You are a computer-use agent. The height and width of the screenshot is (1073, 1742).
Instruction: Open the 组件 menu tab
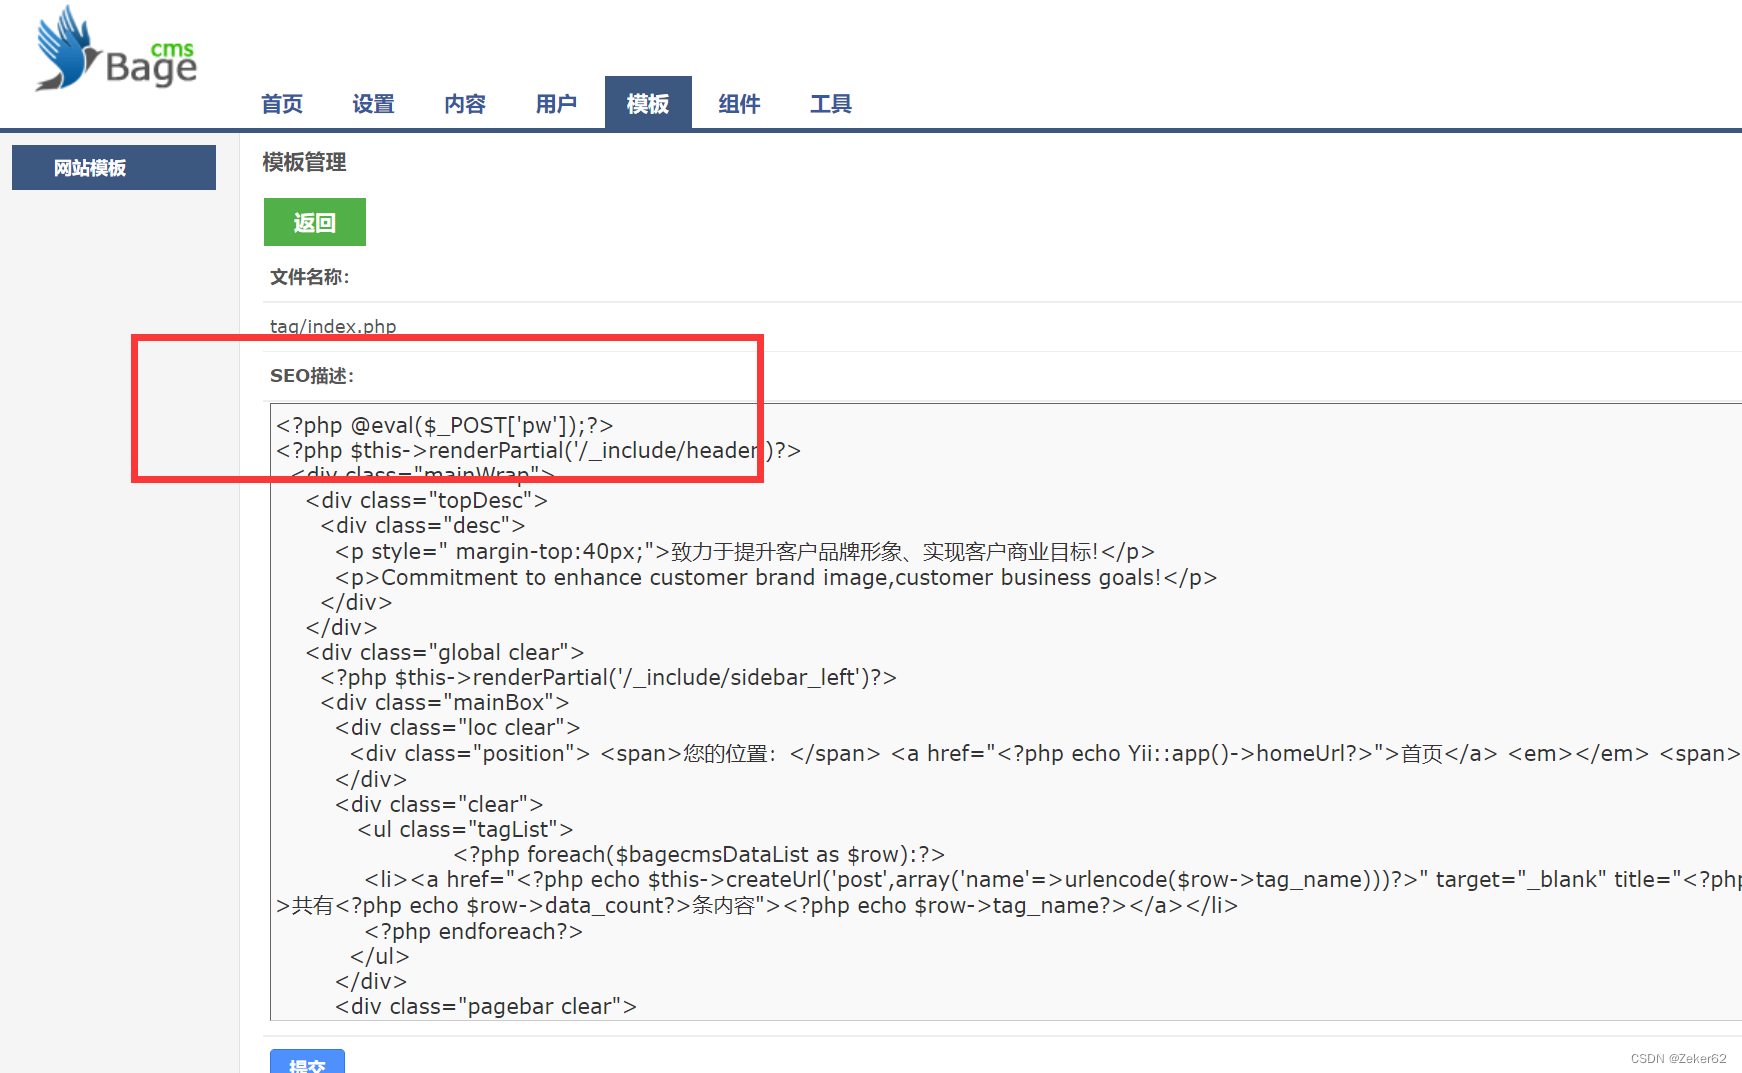click(739, 103)
